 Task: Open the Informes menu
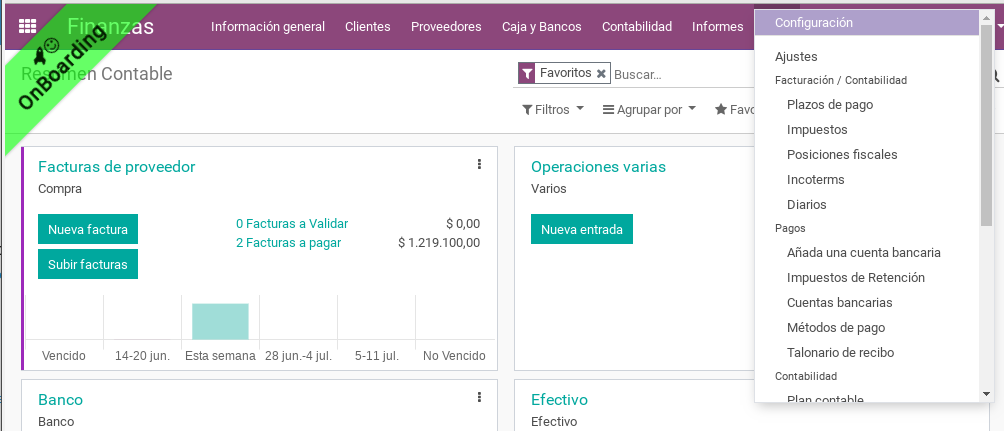pyautogui.click(x=718, y=26)
